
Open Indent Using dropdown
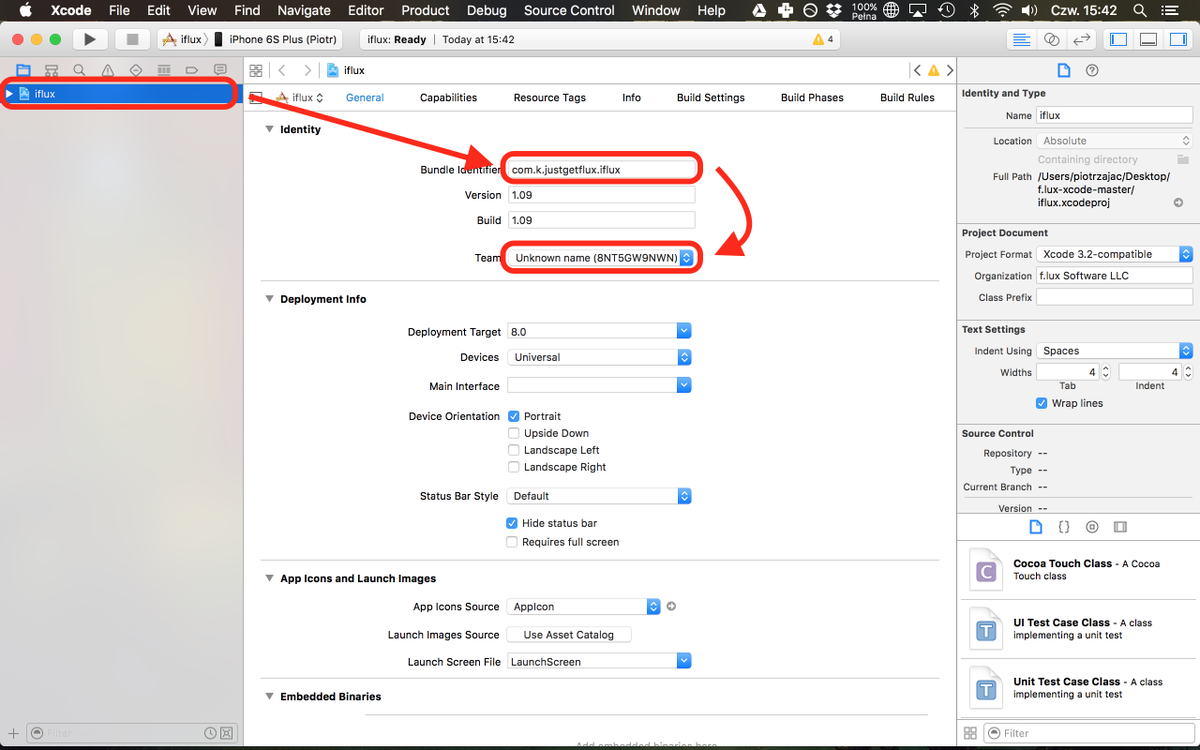point(1114,351)
